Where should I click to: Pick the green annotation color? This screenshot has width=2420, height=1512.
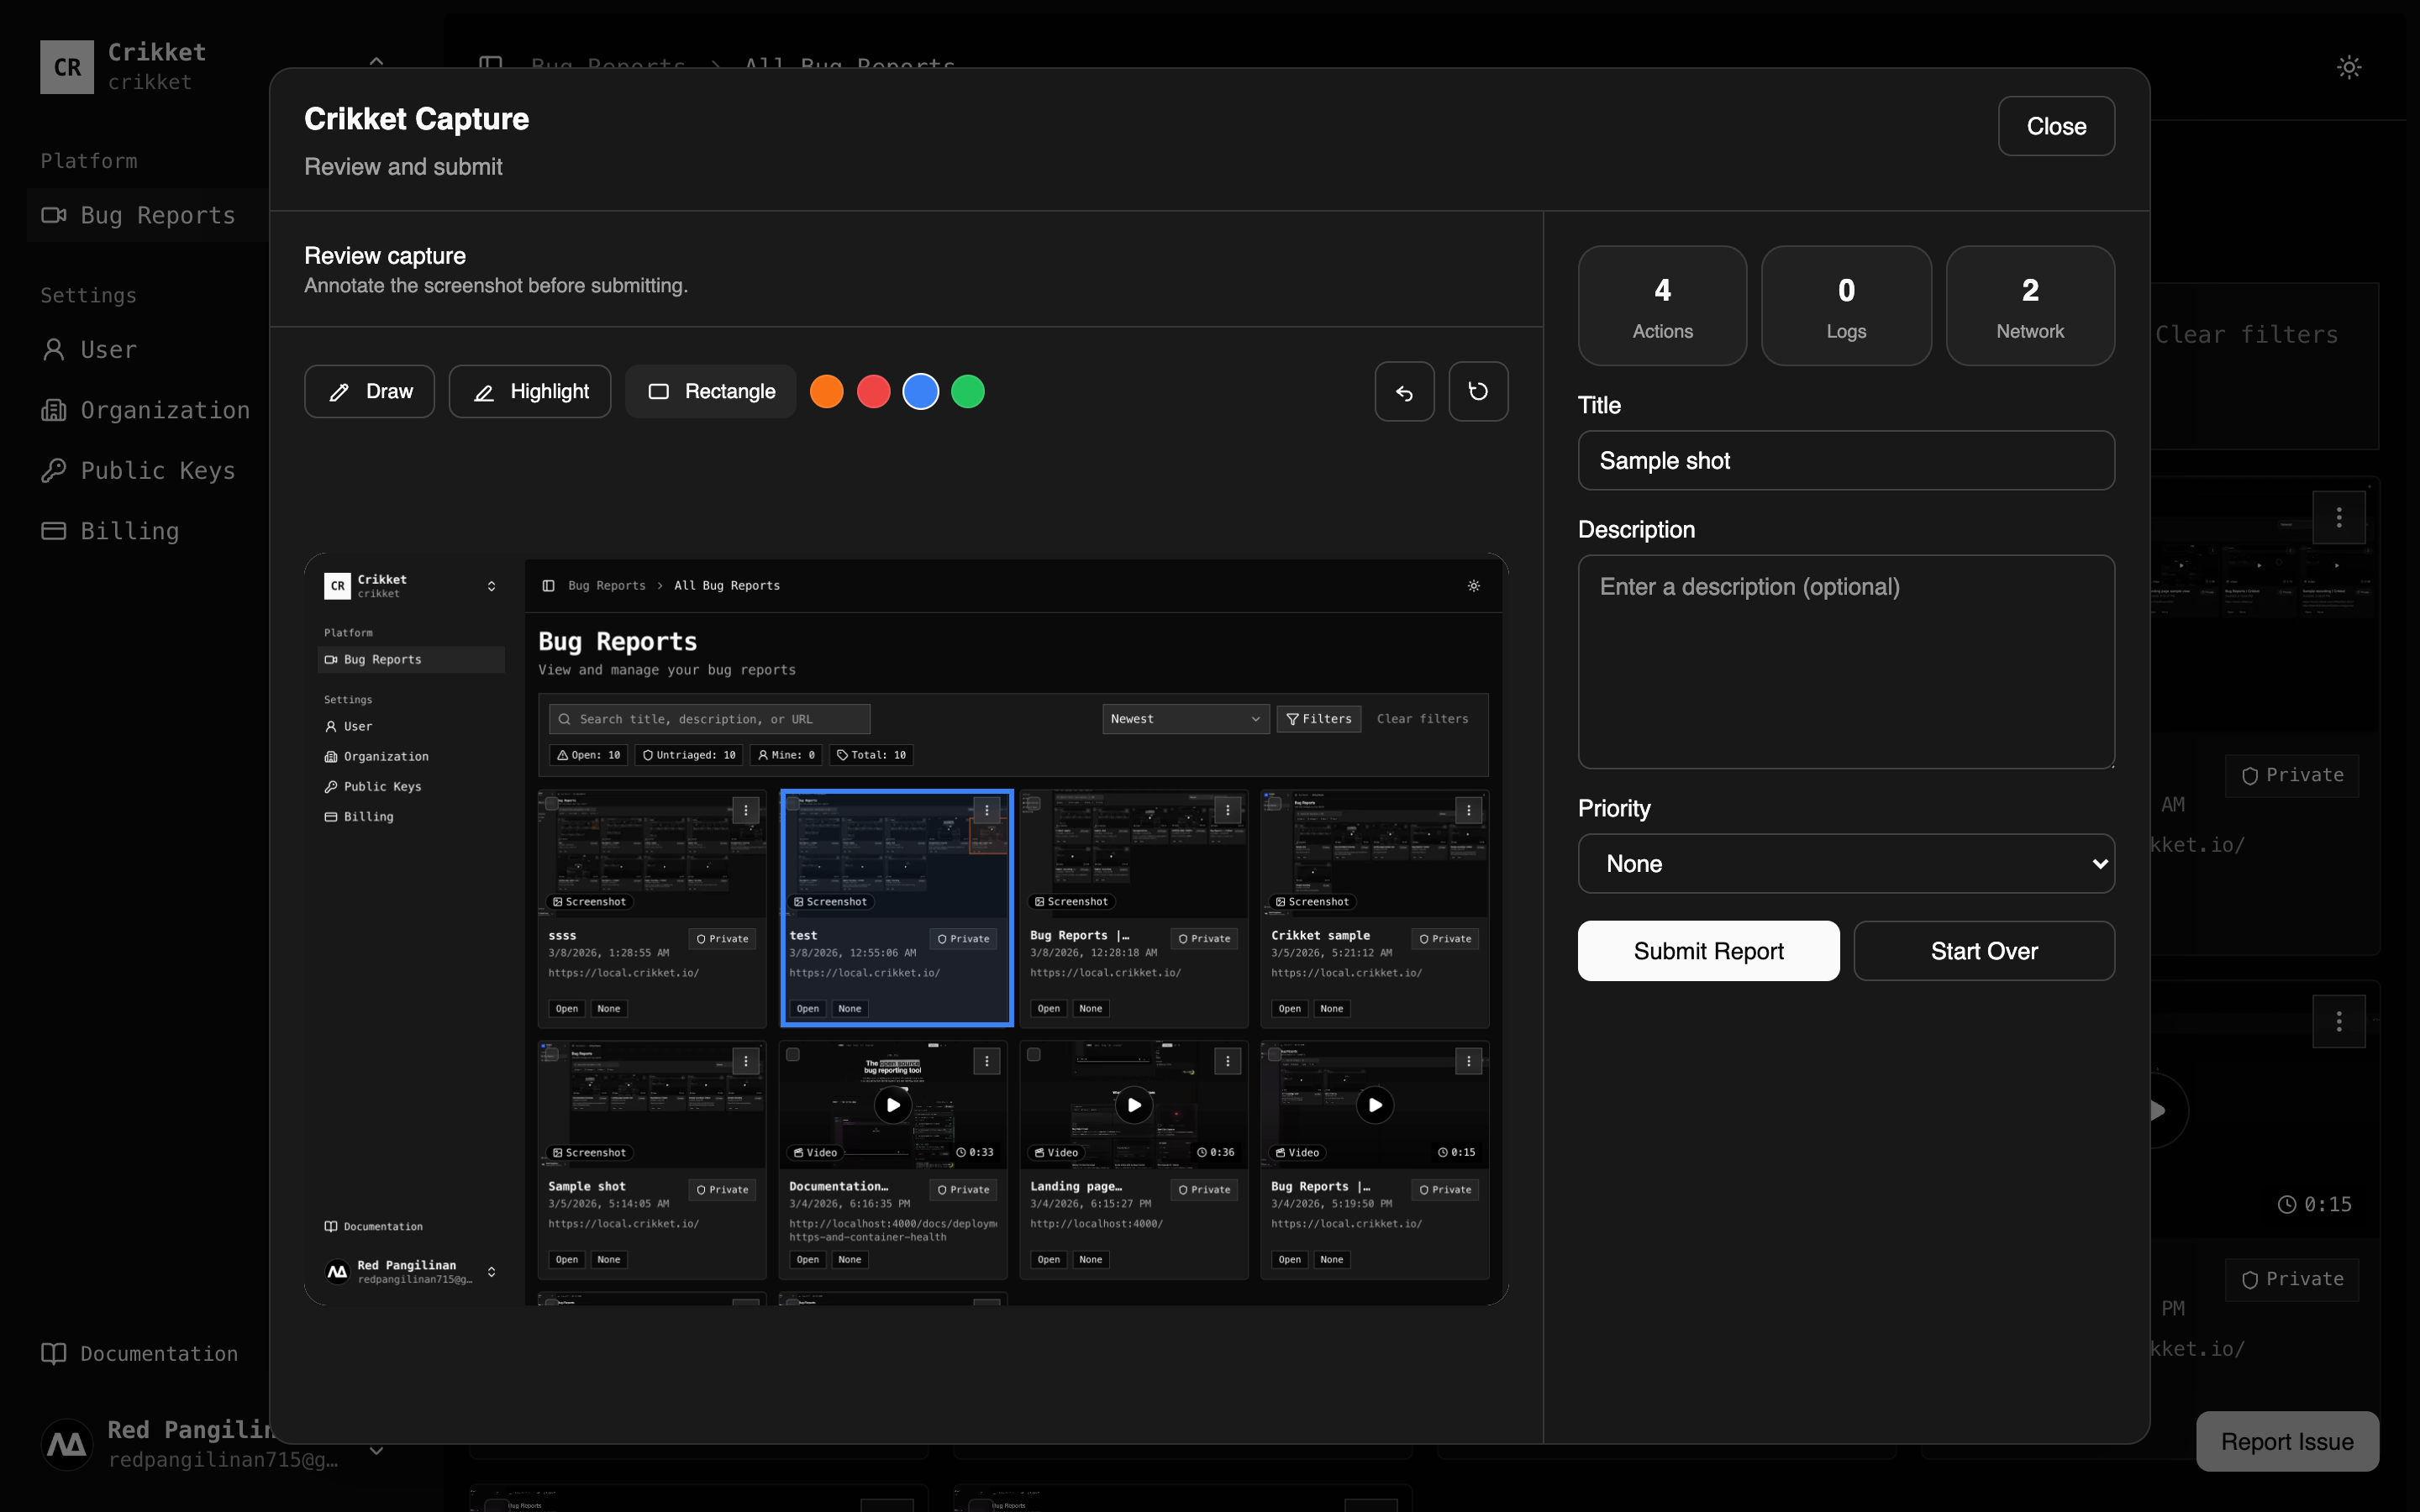(967, 391)
